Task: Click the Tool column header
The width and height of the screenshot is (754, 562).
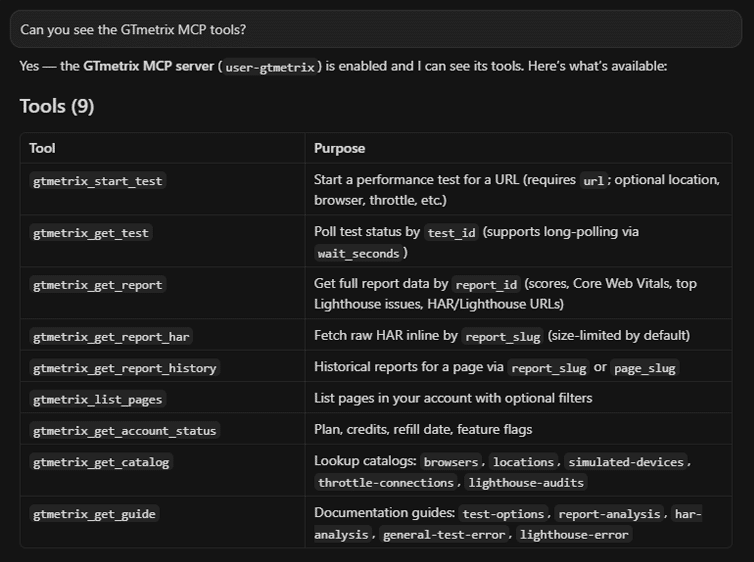Action: (42, 148)
